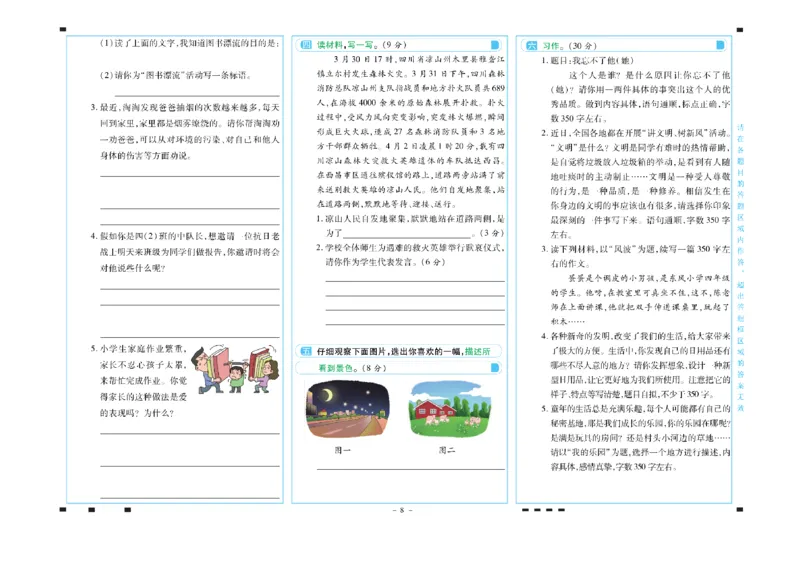This screenshot has width=800, height=566.
Task: Click the line '容具体,感情真挚,字数350字左右'
Action: 614,466
